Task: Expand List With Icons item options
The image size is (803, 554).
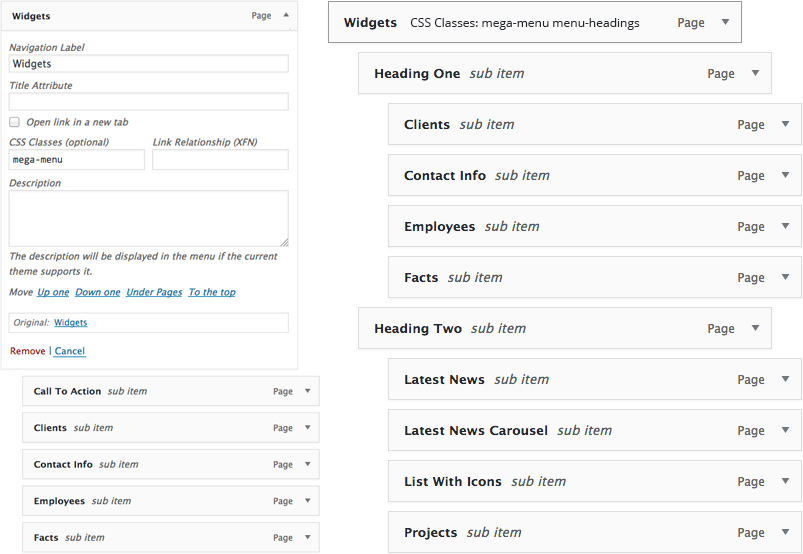Action: pos(785,481)
